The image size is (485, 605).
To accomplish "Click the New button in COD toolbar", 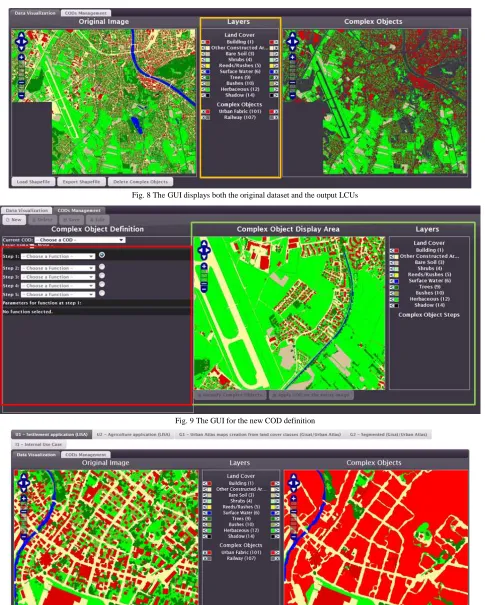I will (14, 220).
